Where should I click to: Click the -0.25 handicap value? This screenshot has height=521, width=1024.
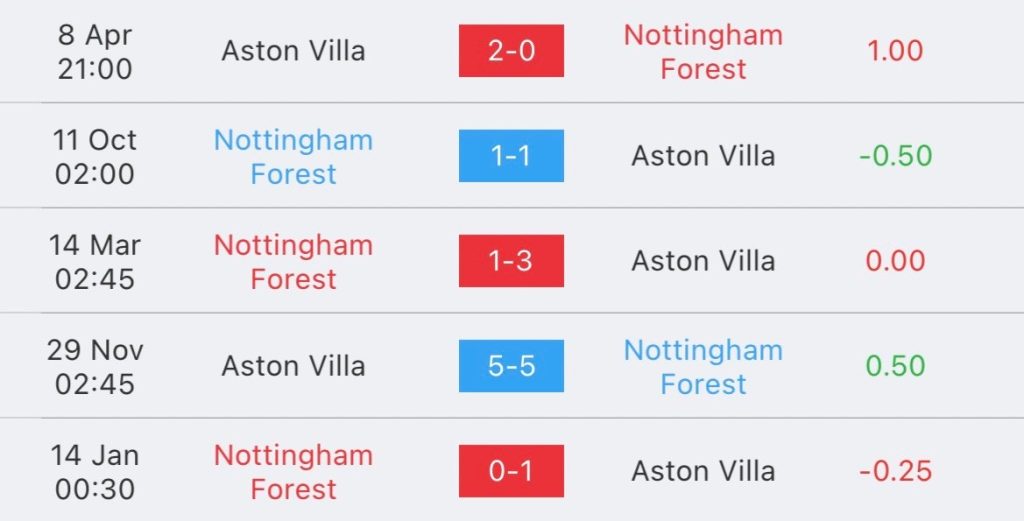tap(895, 471)
